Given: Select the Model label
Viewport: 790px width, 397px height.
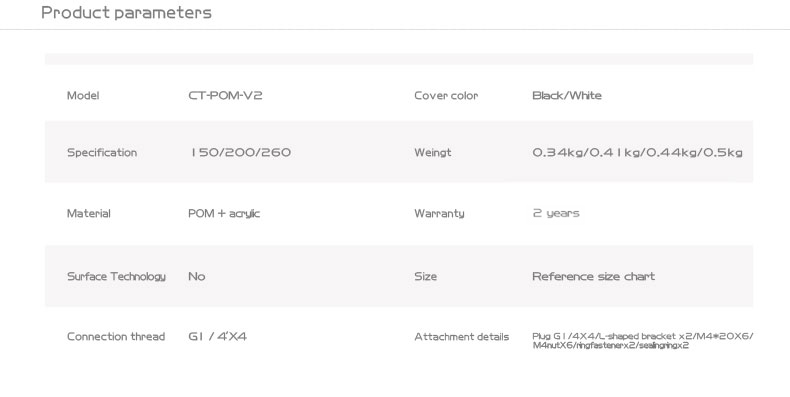Looking at the screenshot, I should 83,96.
